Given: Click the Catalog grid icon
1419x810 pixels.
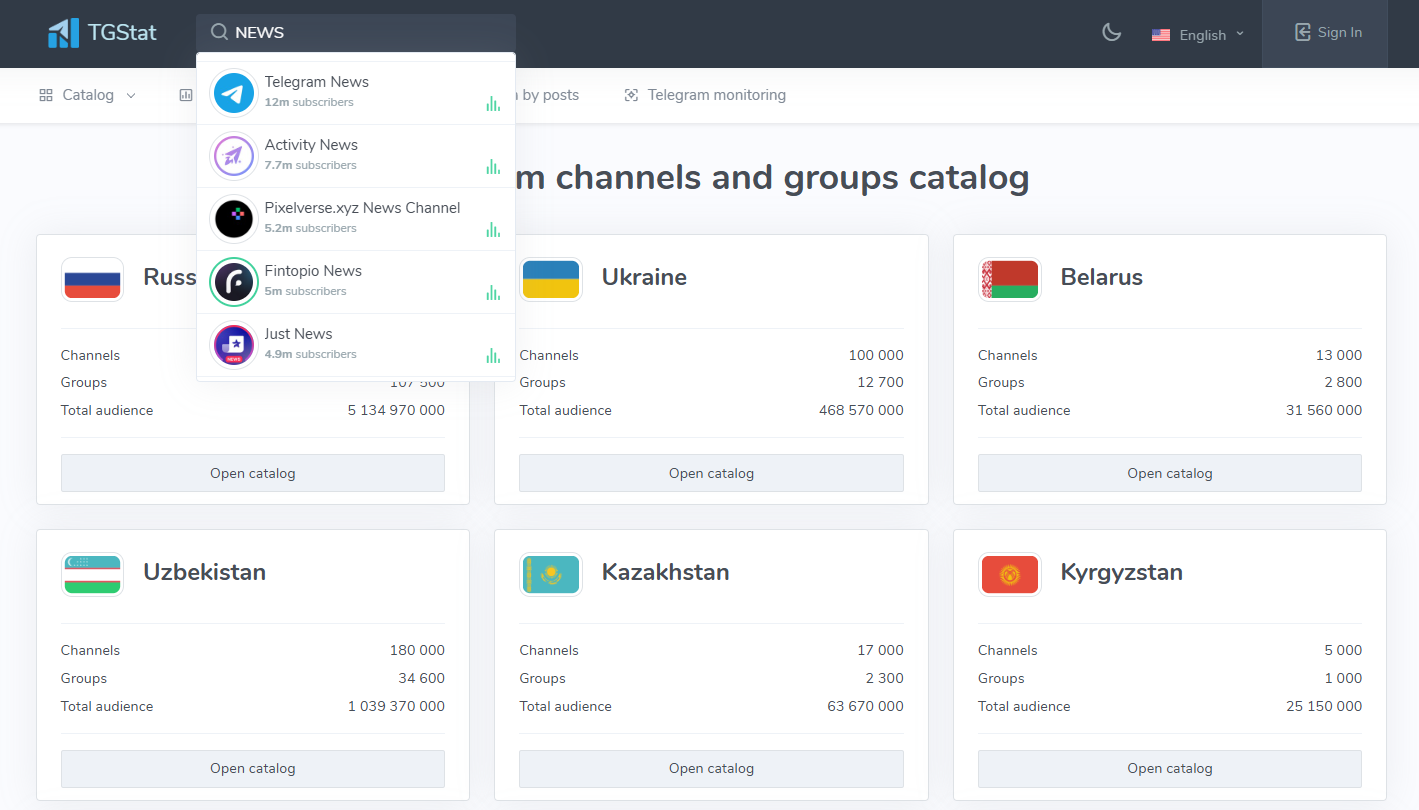Looking at the screenshot, I should (x=46, y=95).
